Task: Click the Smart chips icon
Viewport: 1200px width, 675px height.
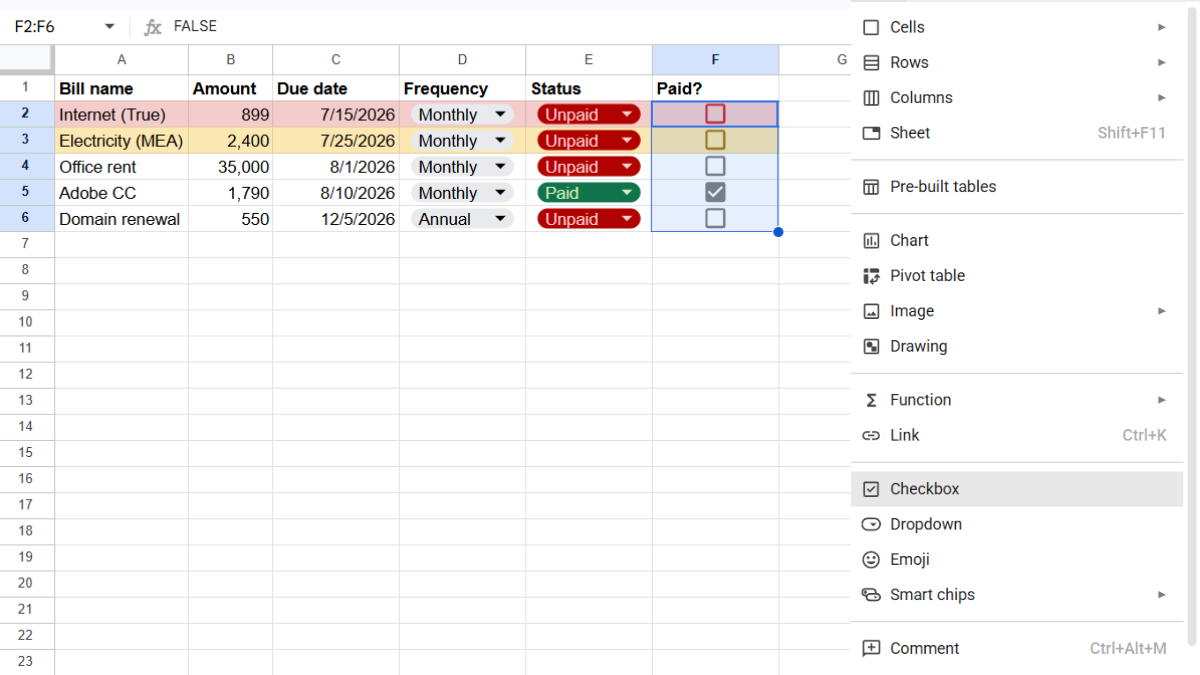Action: pyautogui.click(x=871, y=594)
